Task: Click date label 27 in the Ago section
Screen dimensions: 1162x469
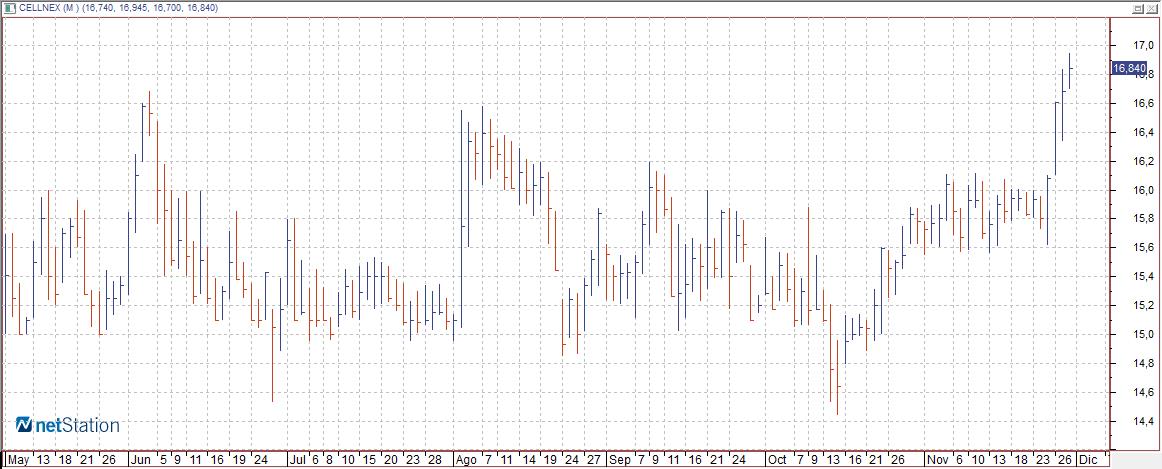Action: tap(593, 459)
